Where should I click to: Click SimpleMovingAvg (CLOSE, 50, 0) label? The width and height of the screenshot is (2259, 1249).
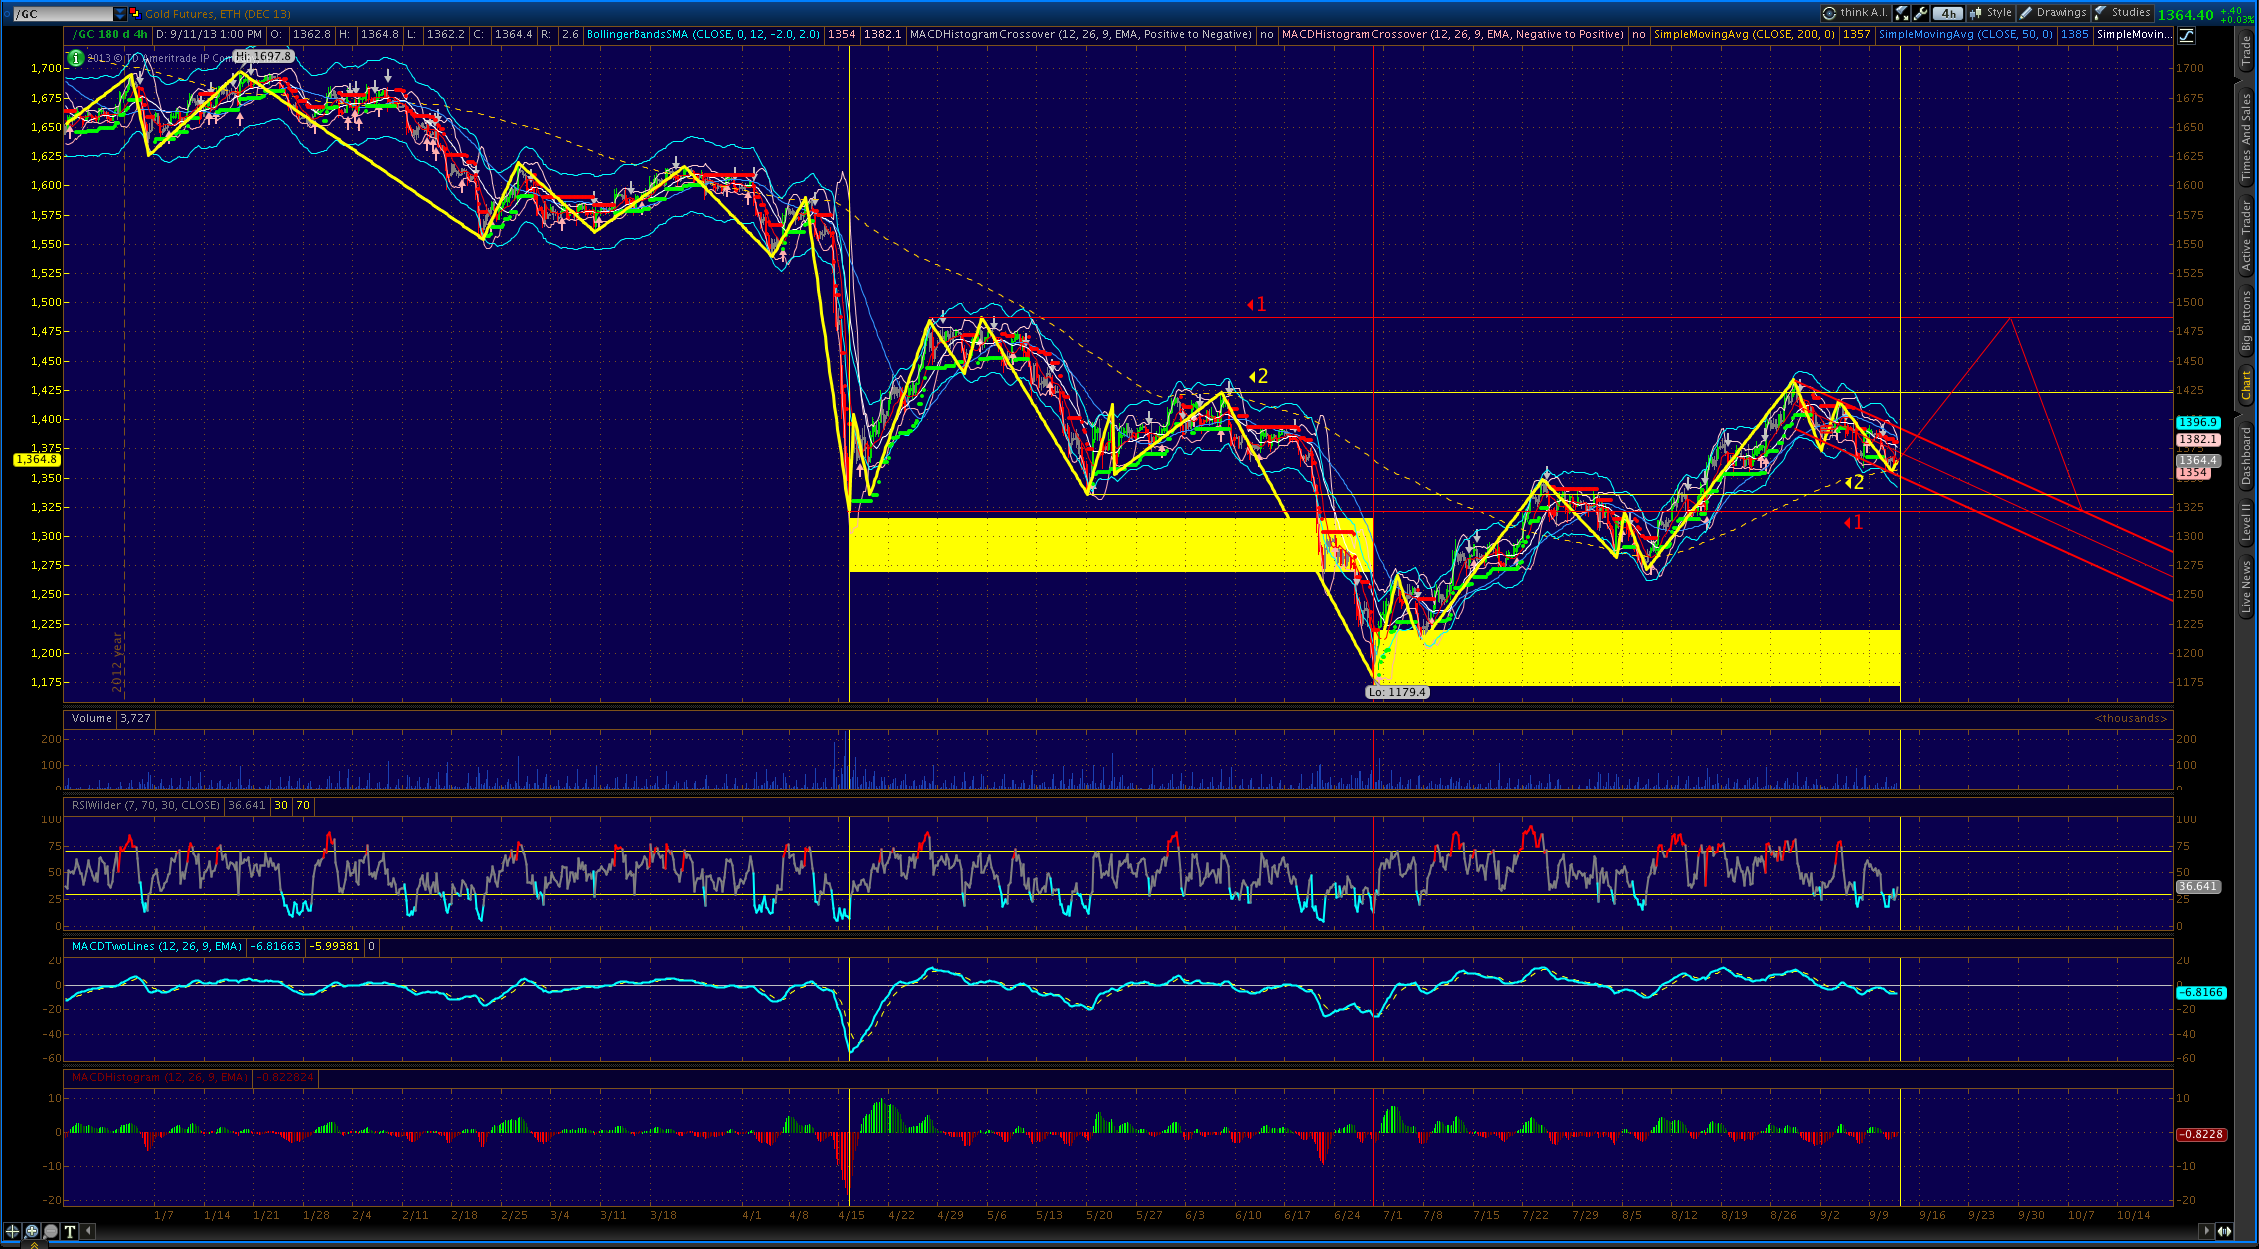tap(1965, 35)
